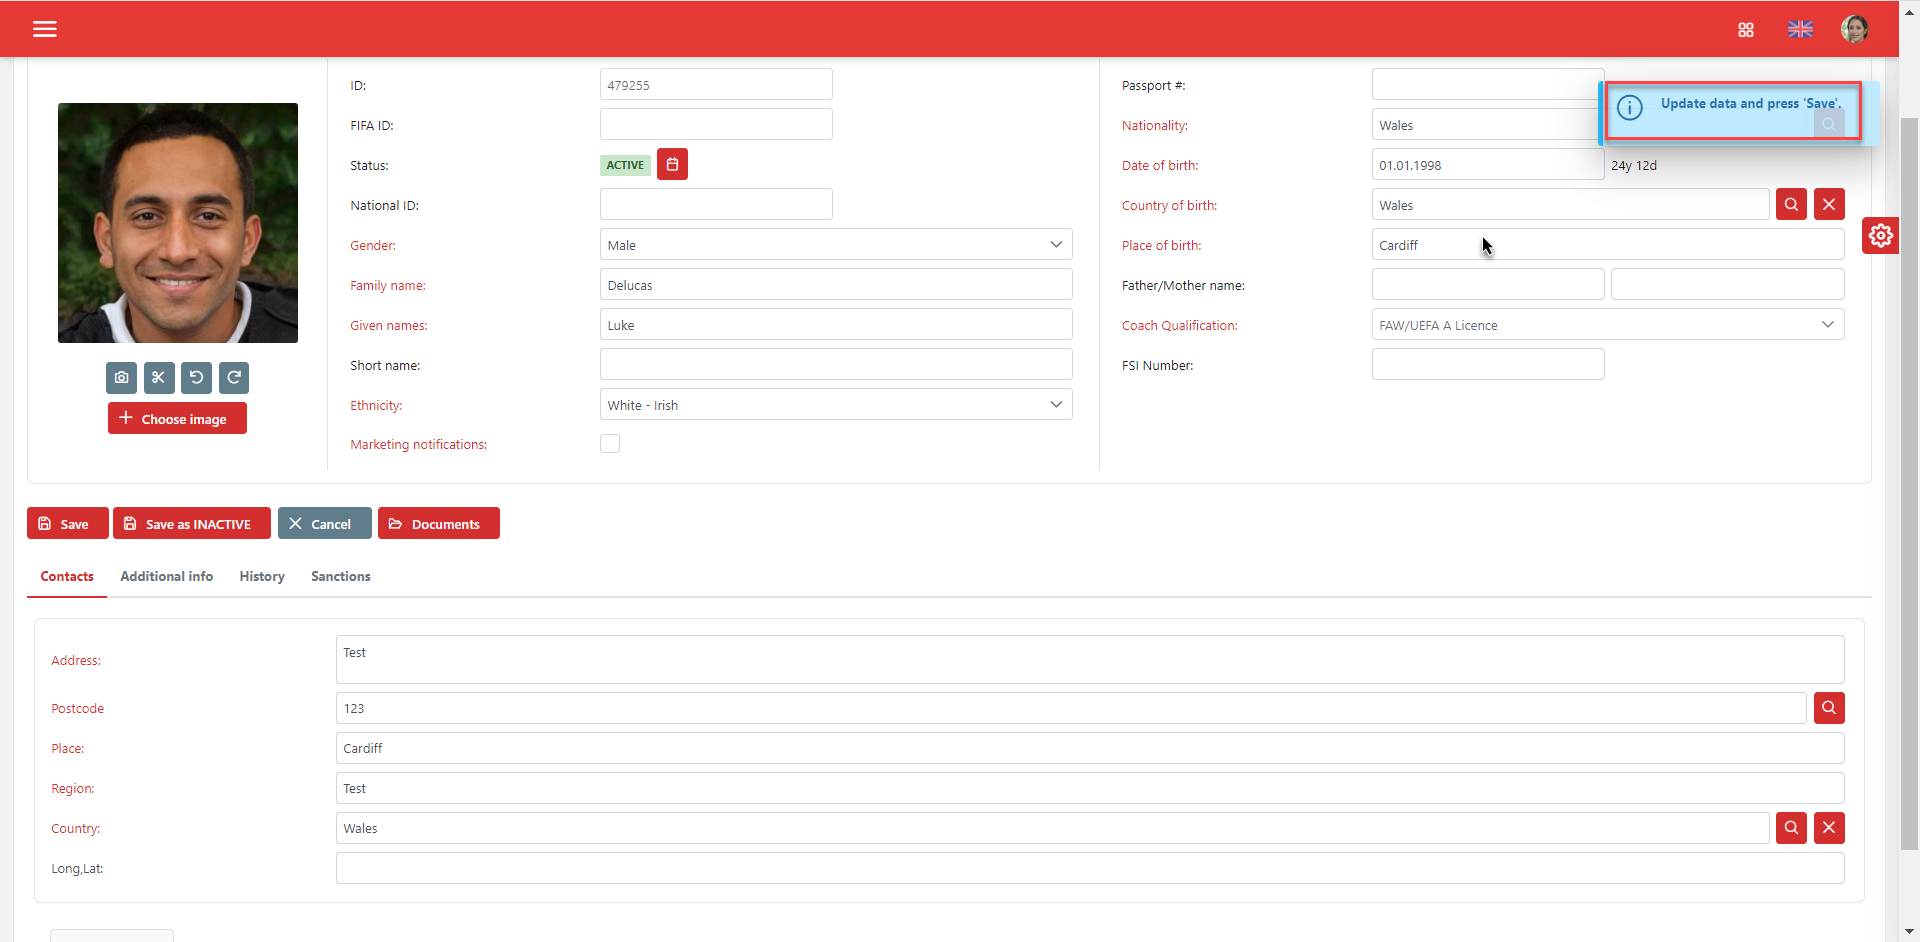Click the scissors crop image icon
Image resolution: width=1920 pixels, height=942 pixels.
pyautogui.click(x=158, y=378)
